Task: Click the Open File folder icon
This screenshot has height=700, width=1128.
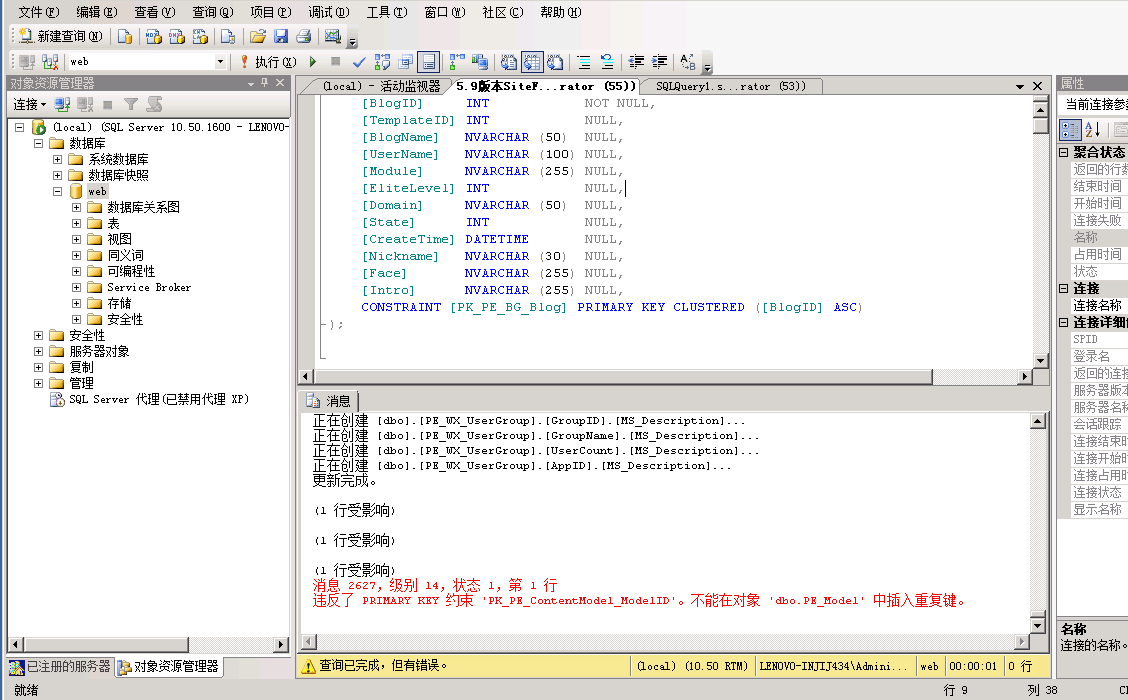Action: [257, 37]
